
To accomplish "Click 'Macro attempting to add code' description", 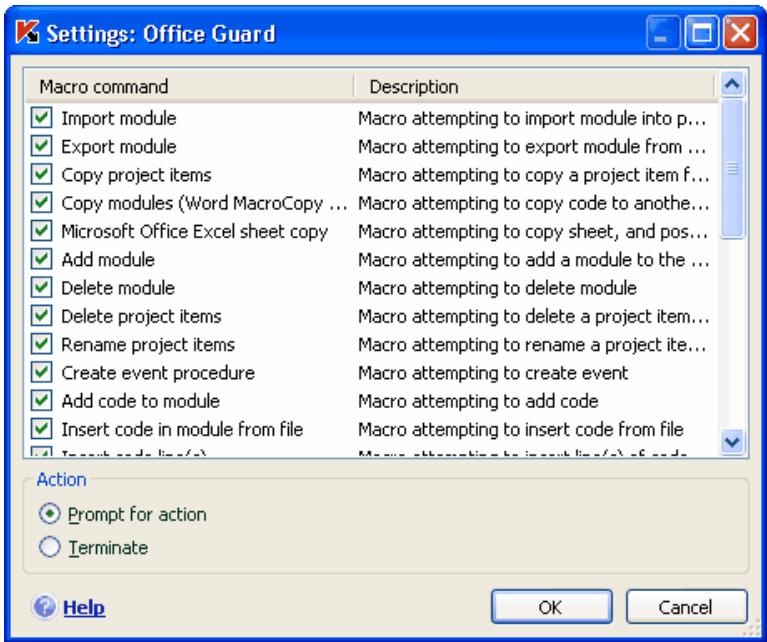I will [478, 402].
